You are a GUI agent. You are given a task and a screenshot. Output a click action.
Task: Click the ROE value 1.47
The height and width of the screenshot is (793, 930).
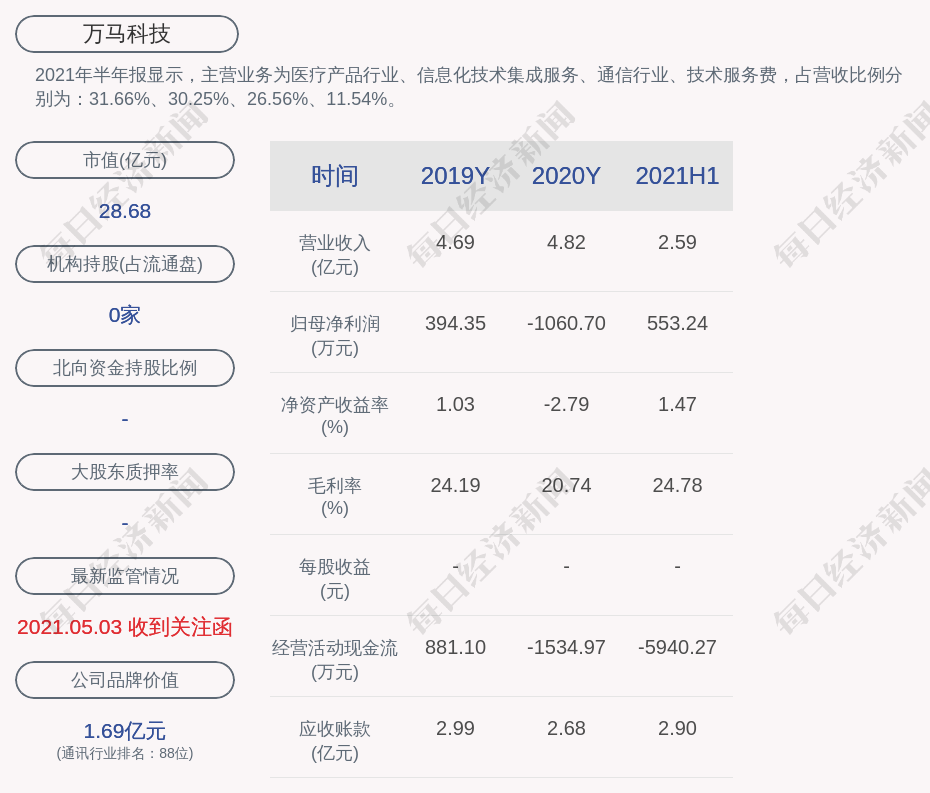tap(677, 405)
